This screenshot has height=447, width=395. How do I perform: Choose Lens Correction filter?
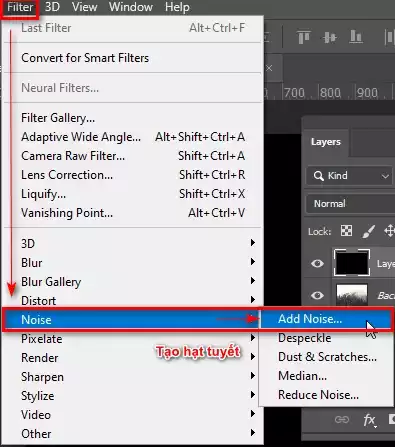pyautogui.click(x=133, y=175)
